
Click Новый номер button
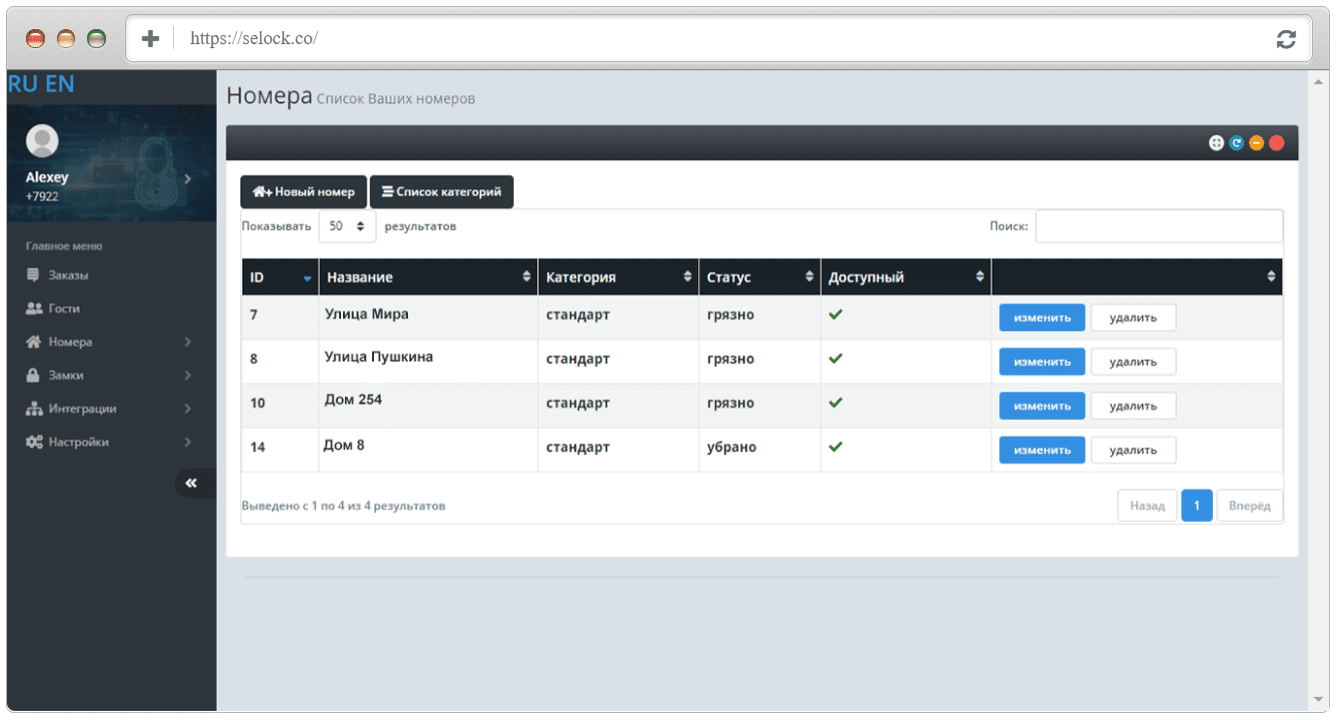[303, 192]
